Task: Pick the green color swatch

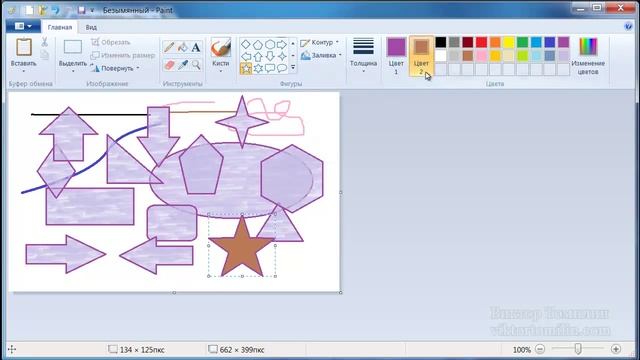Action: coord(522,42)
